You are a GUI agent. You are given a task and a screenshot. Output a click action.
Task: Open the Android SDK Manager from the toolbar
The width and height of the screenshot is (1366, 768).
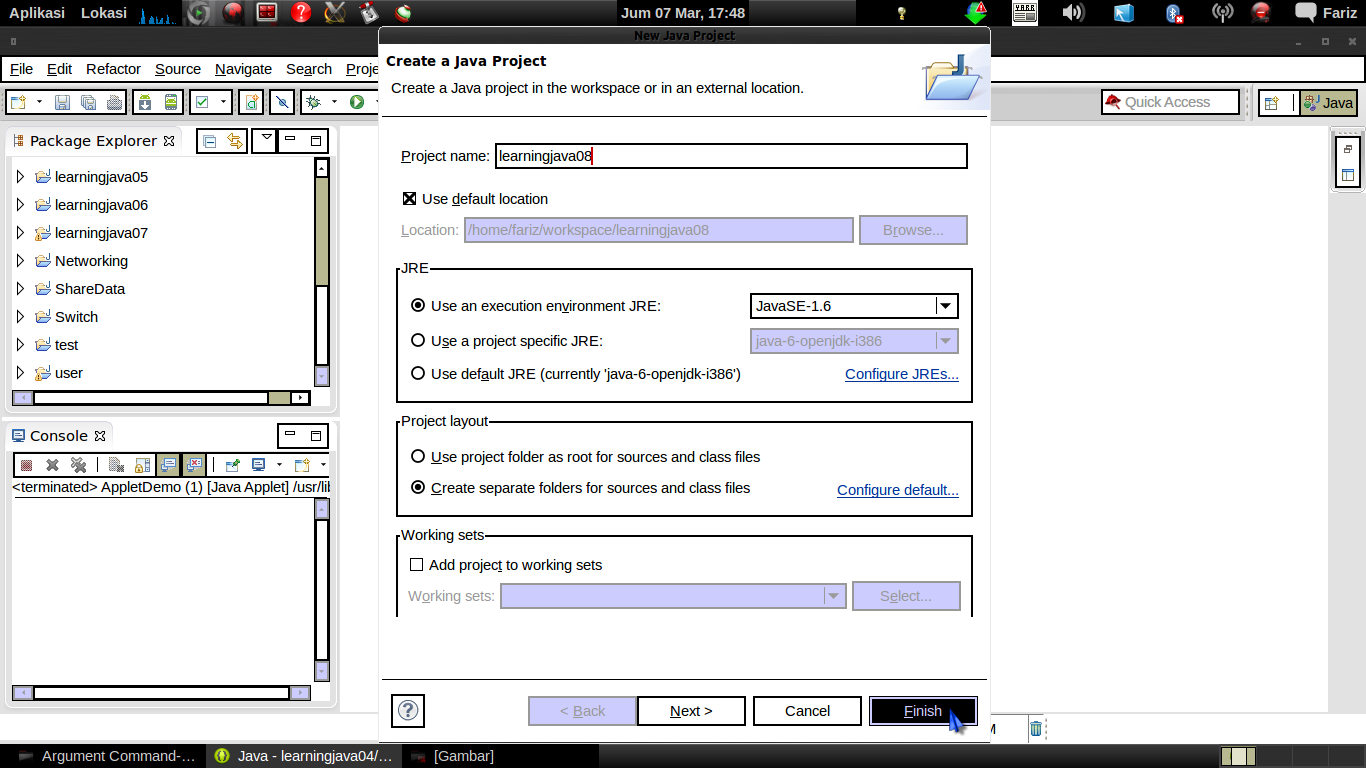(x=145, y=101)
